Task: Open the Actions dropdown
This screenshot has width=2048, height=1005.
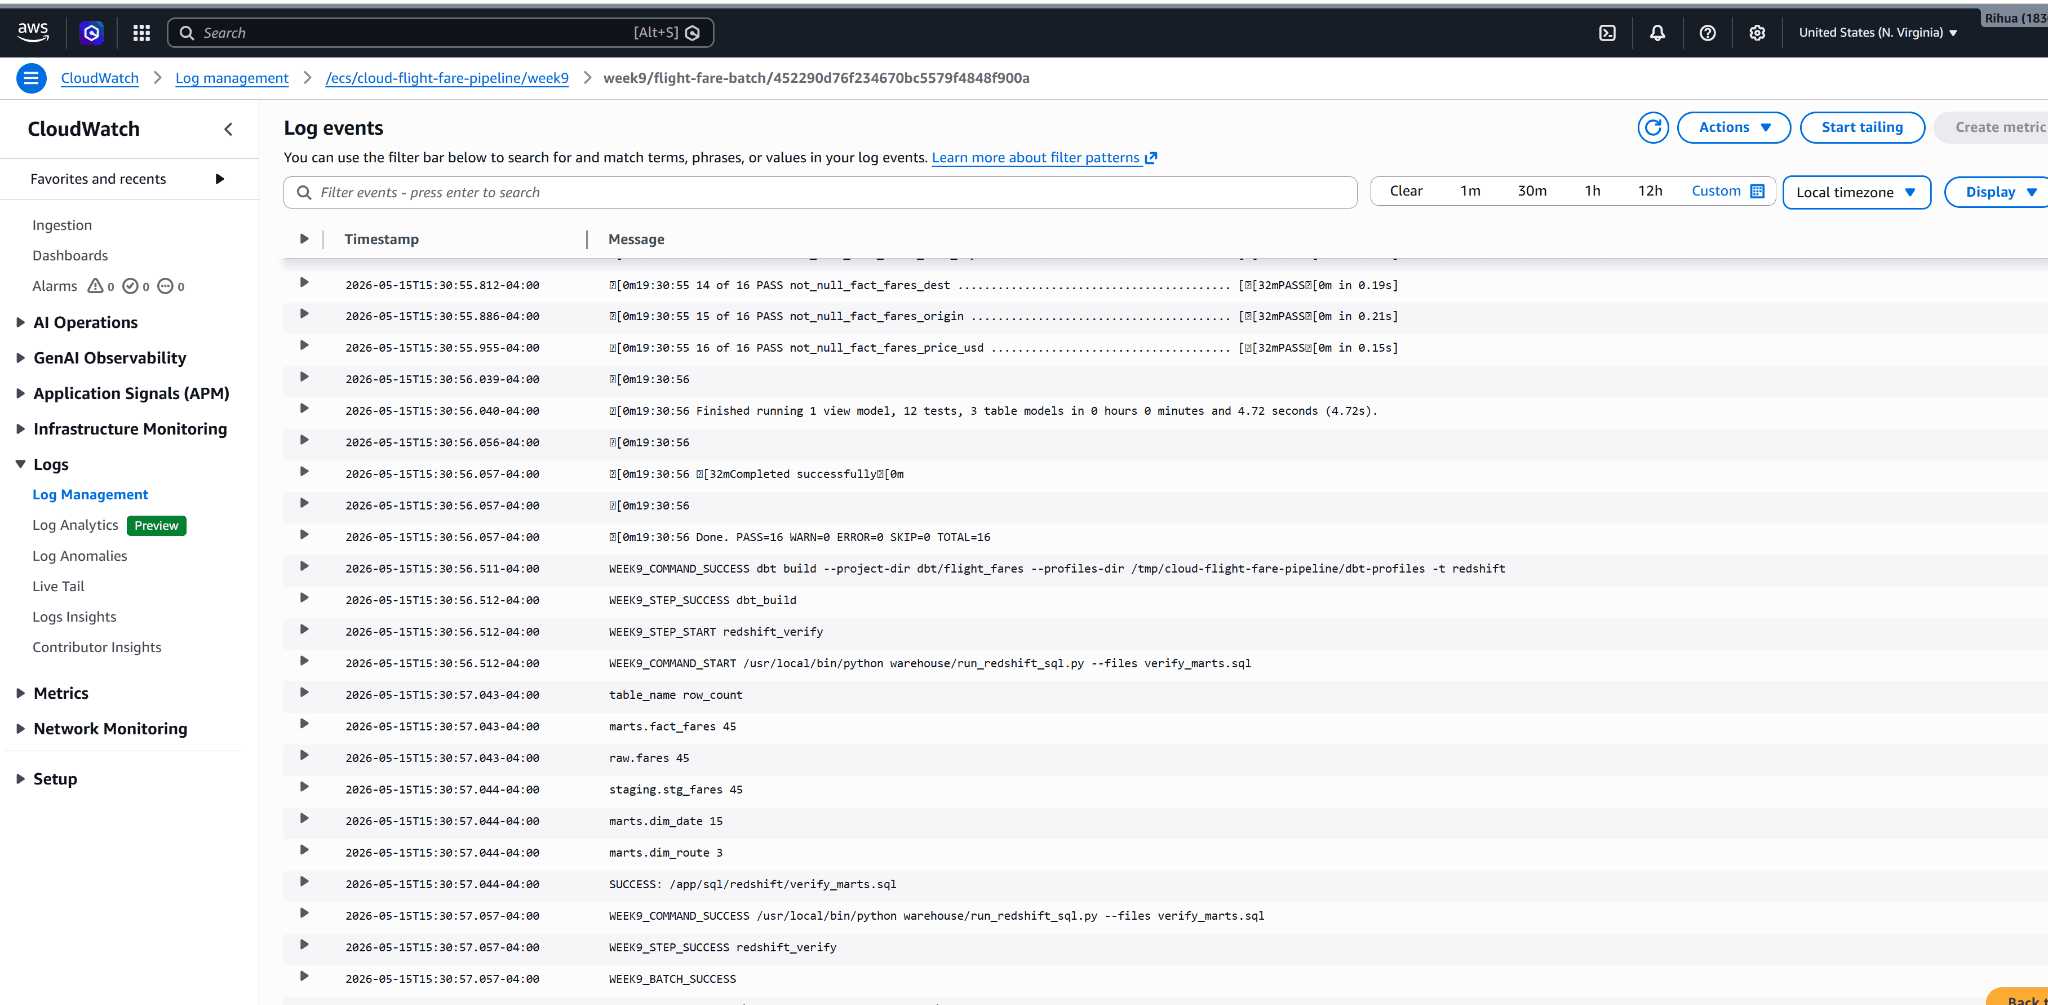Action: click(1734, 127)
